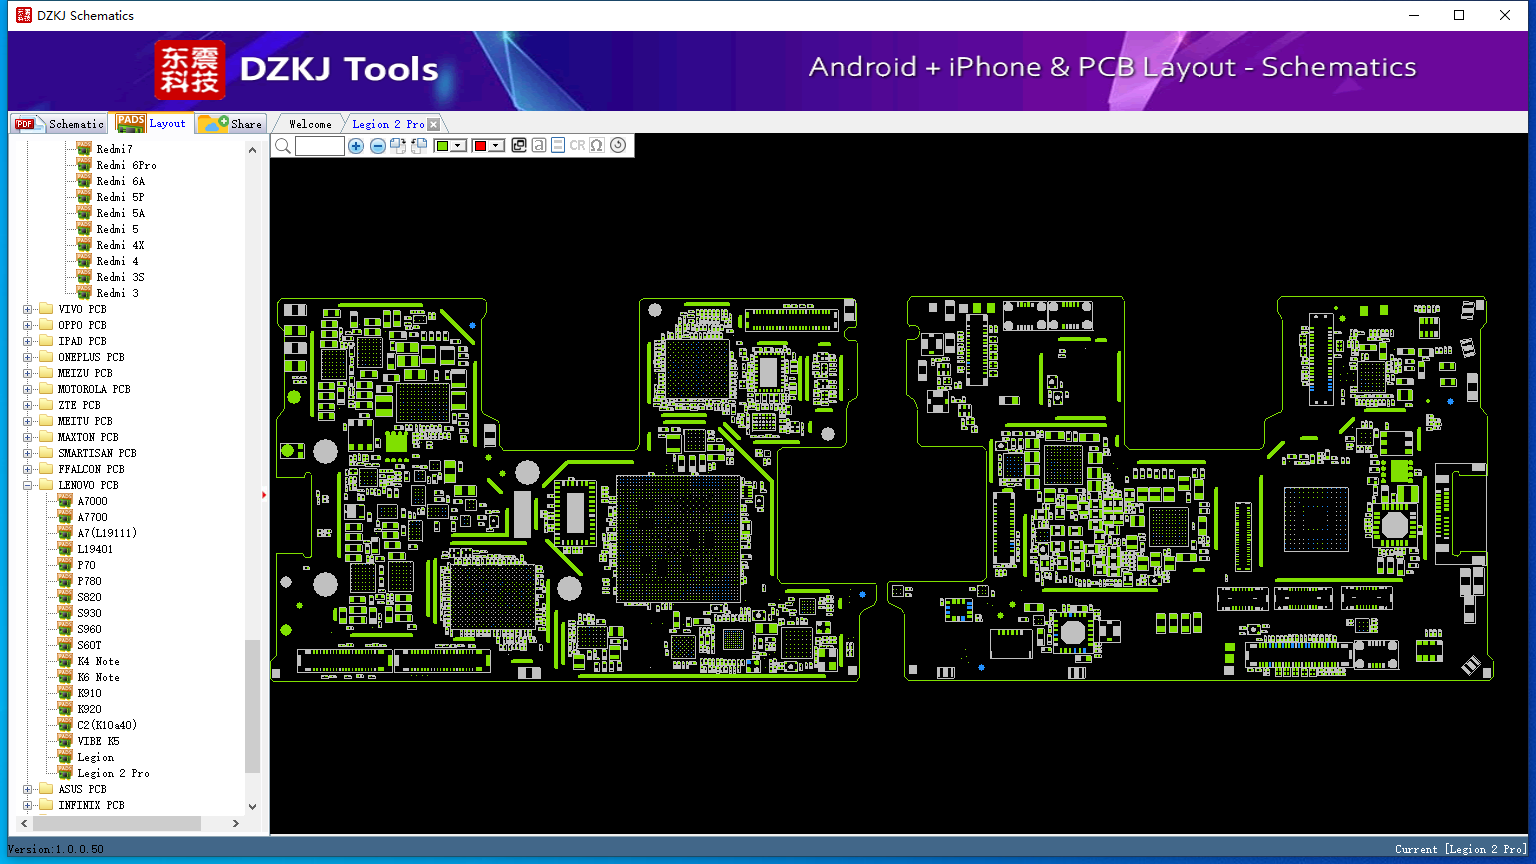
Task: Click the green color swatch
Action: tap(442, 146)
